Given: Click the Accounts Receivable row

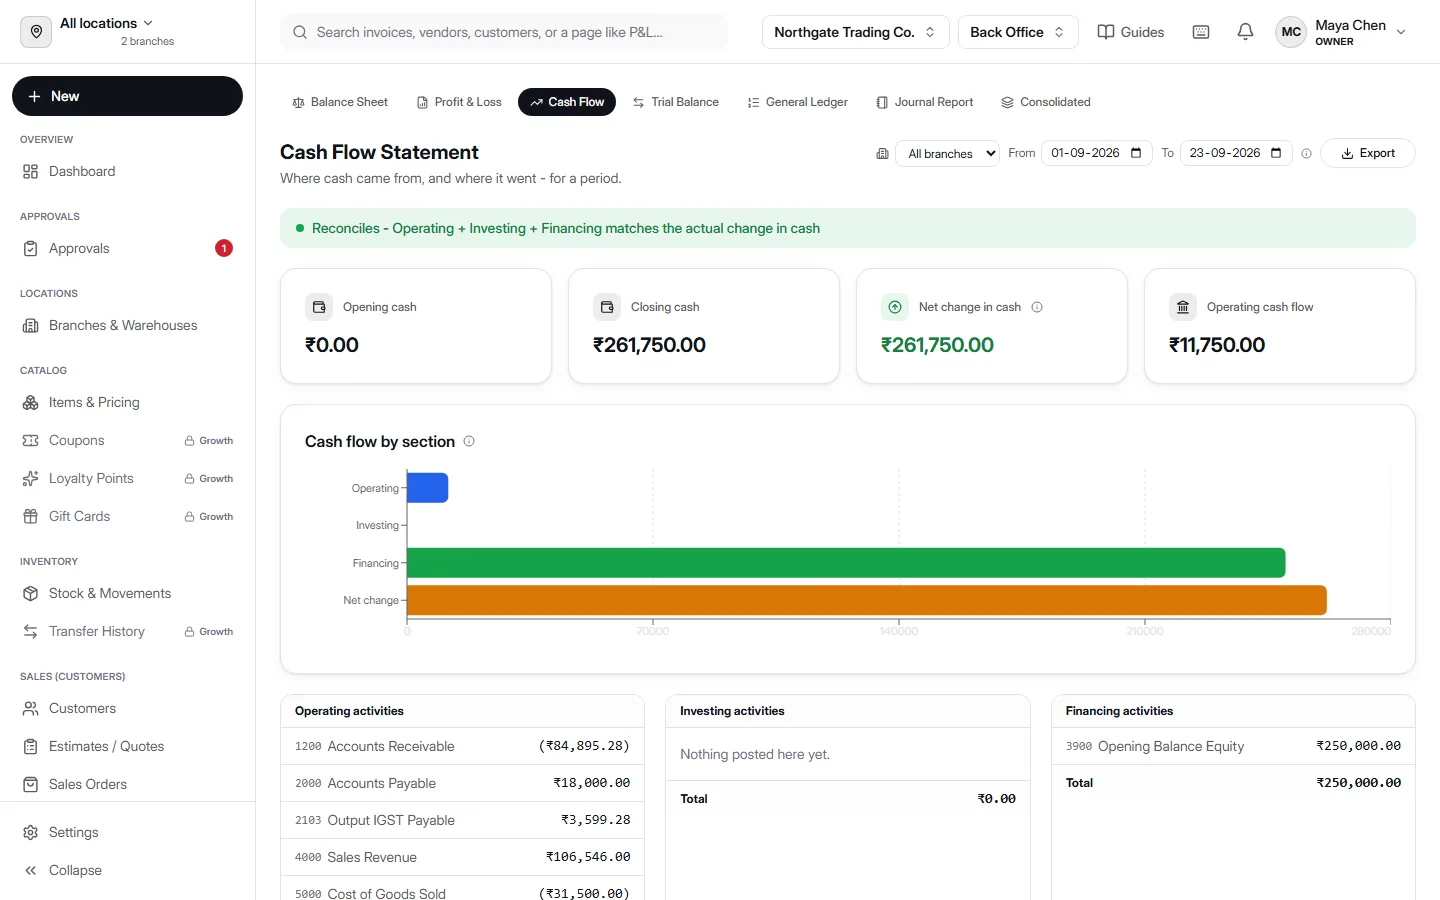Looking at the screenshot, I should pyautogui.click(x=462, y=746).
